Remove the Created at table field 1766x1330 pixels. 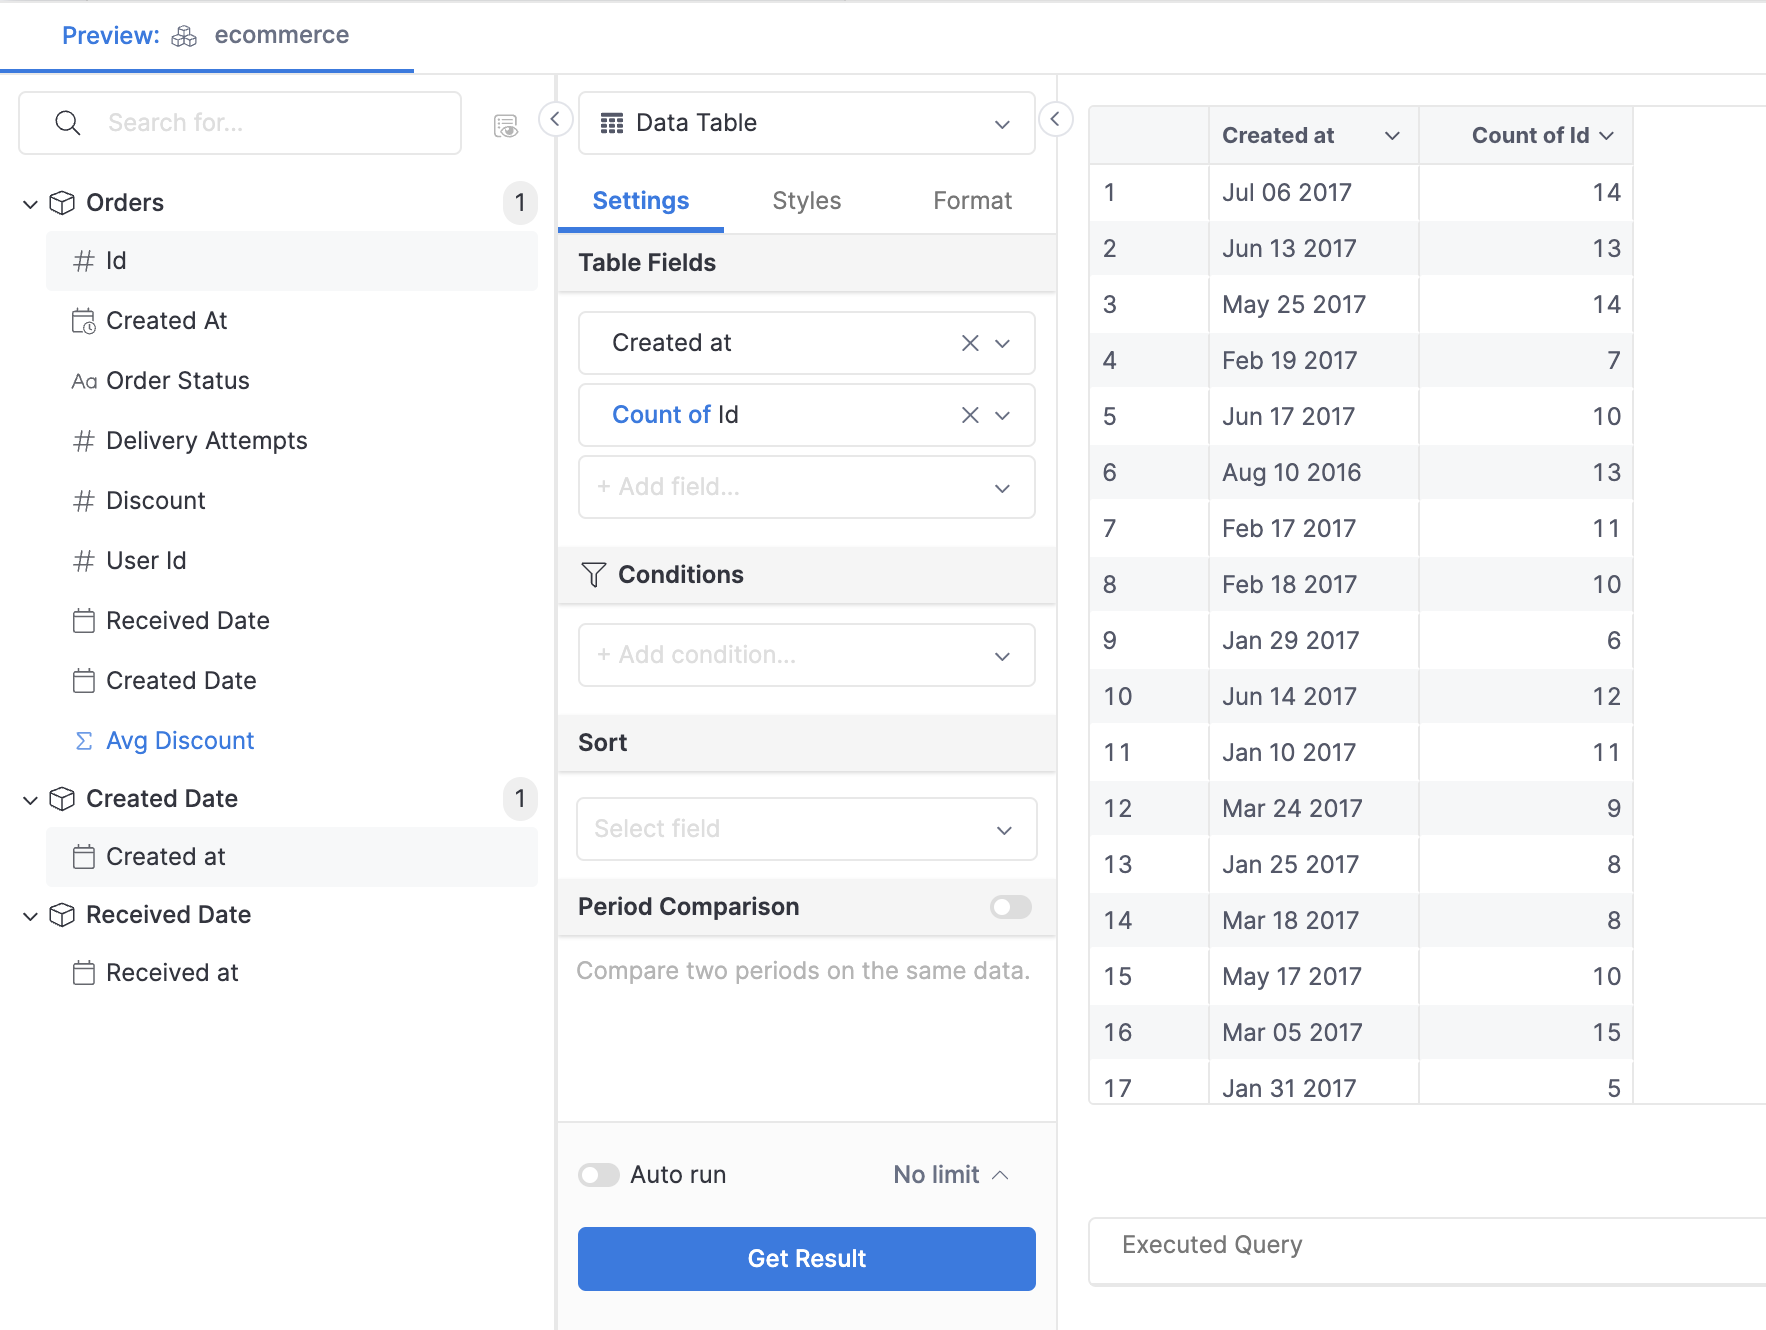pyautogui.click(x=969, y=343)
